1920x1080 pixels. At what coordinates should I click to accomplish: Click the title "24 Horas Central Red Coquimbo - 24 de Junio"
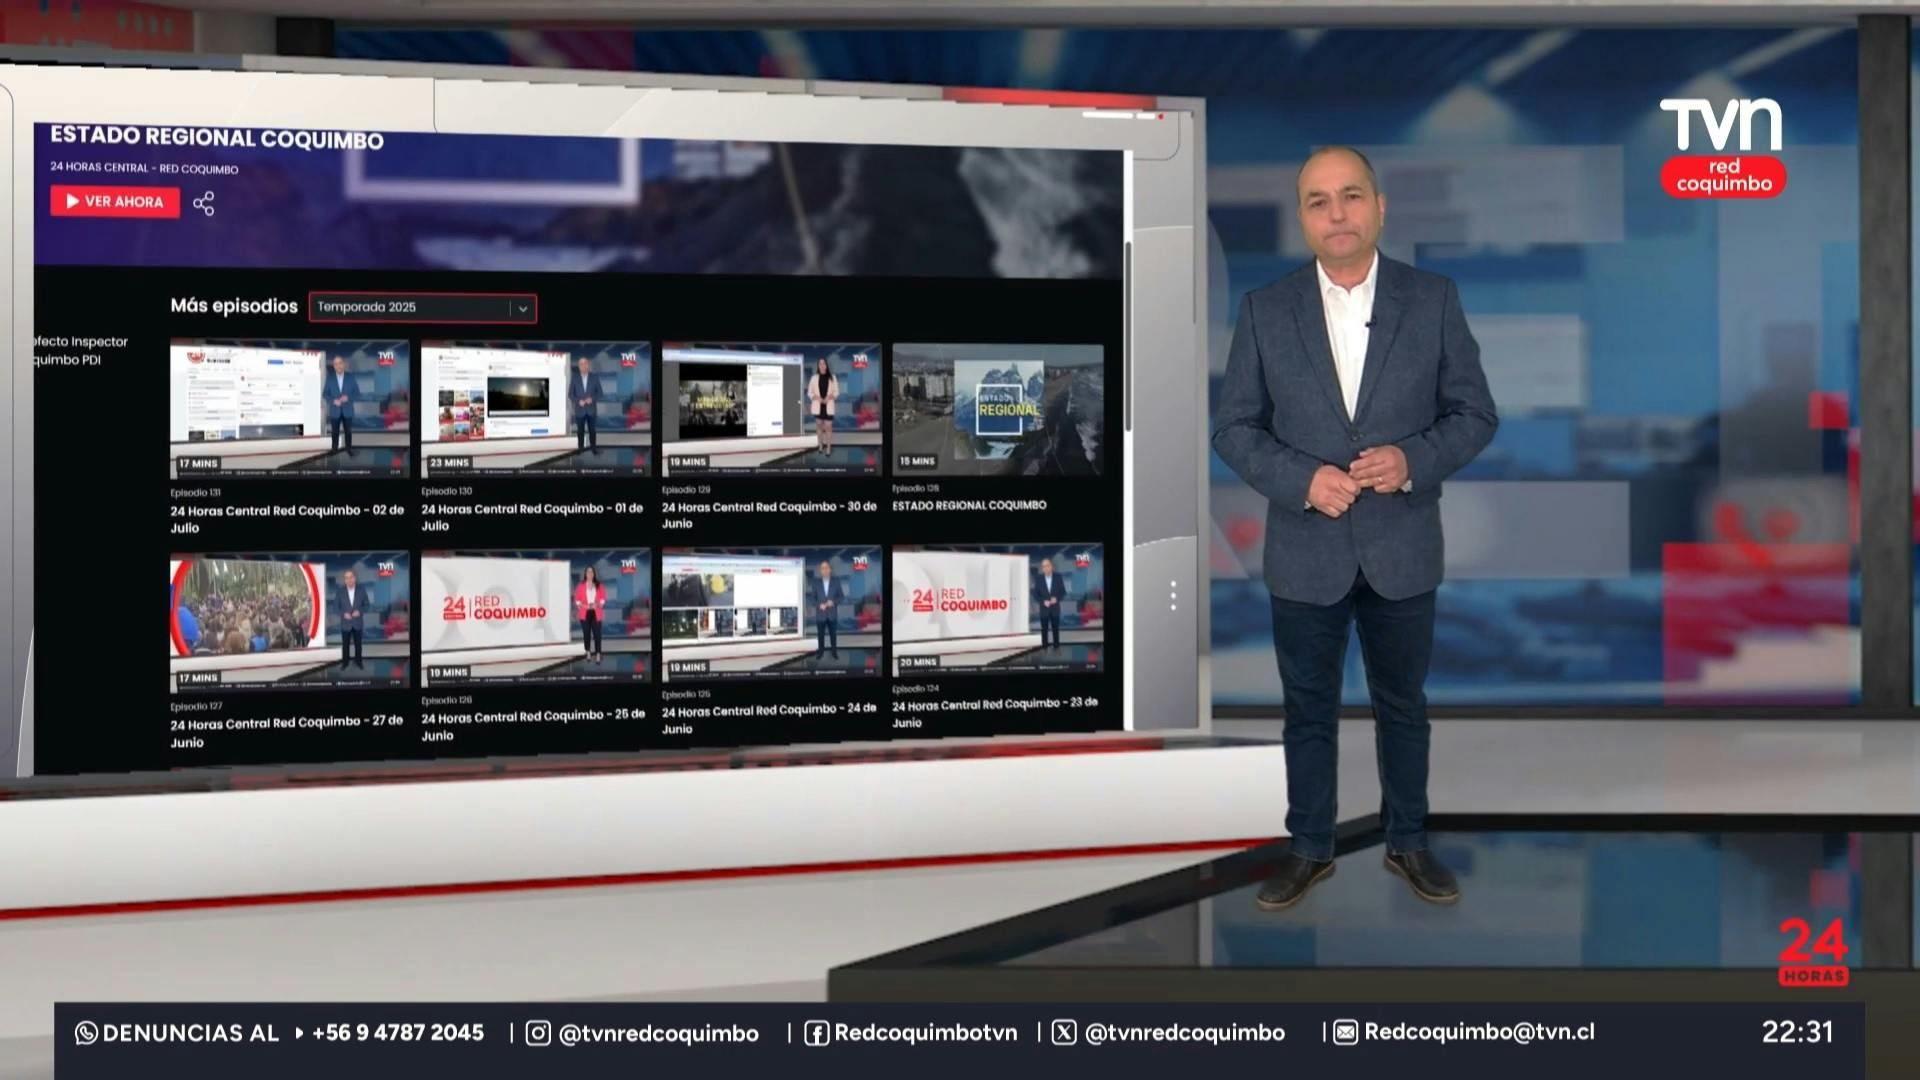(x=769, y=719)
